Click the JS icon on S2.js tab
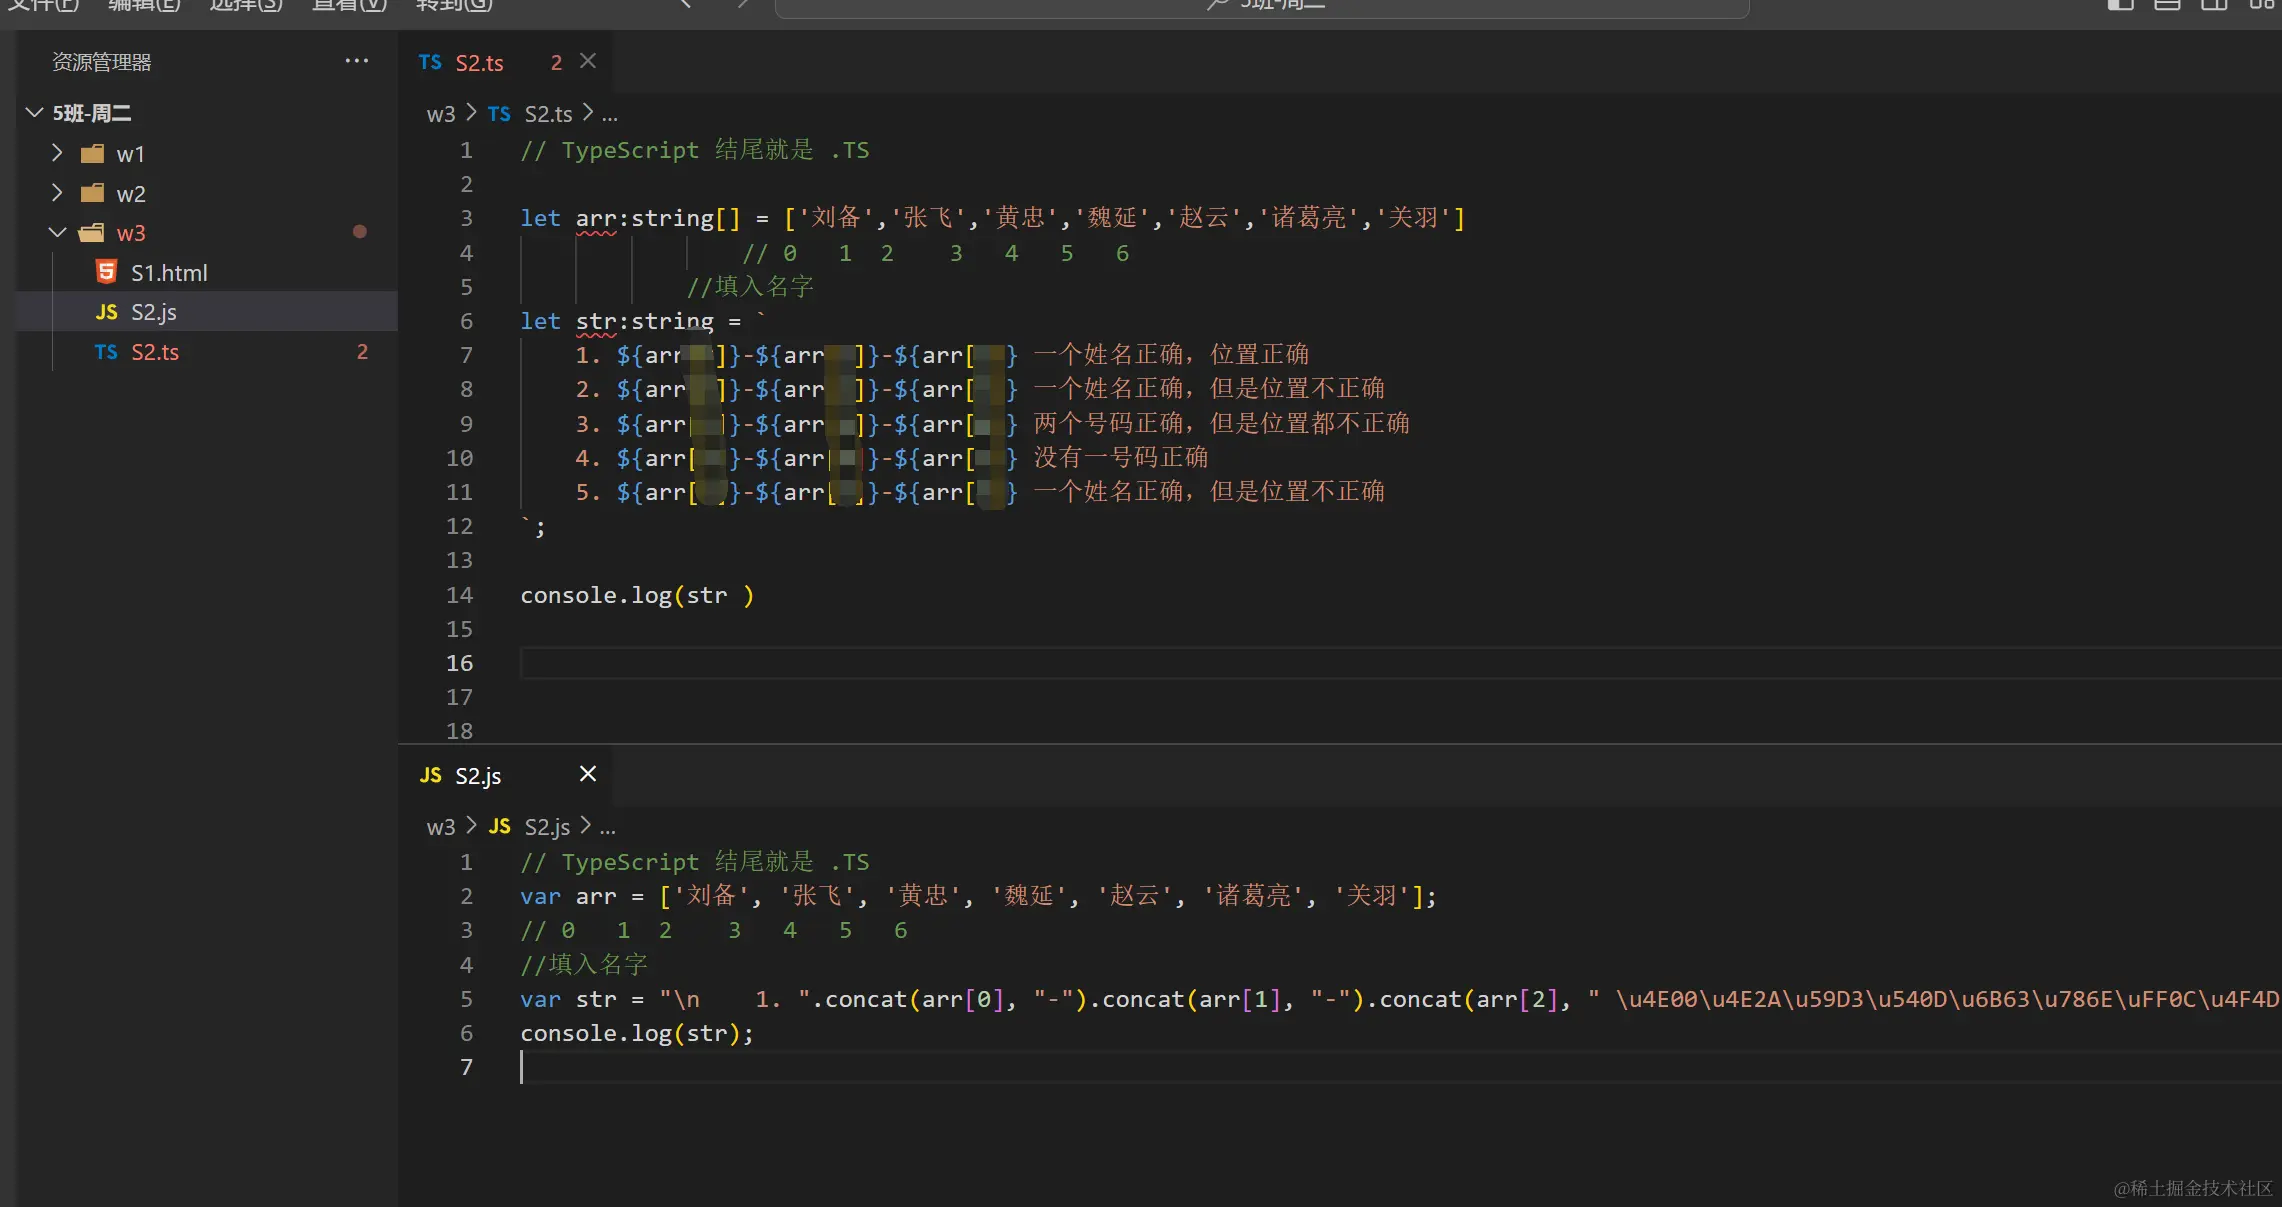This screenshot has height=1207, width=2282. click(431, 775)
